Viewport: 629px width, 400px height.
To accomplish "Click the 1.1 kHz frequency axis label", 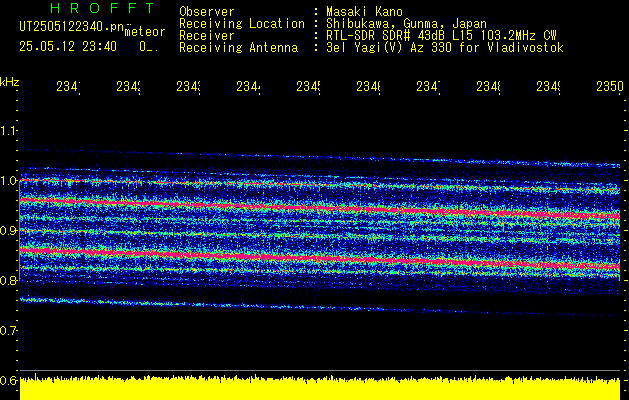I will pos(8,130).
